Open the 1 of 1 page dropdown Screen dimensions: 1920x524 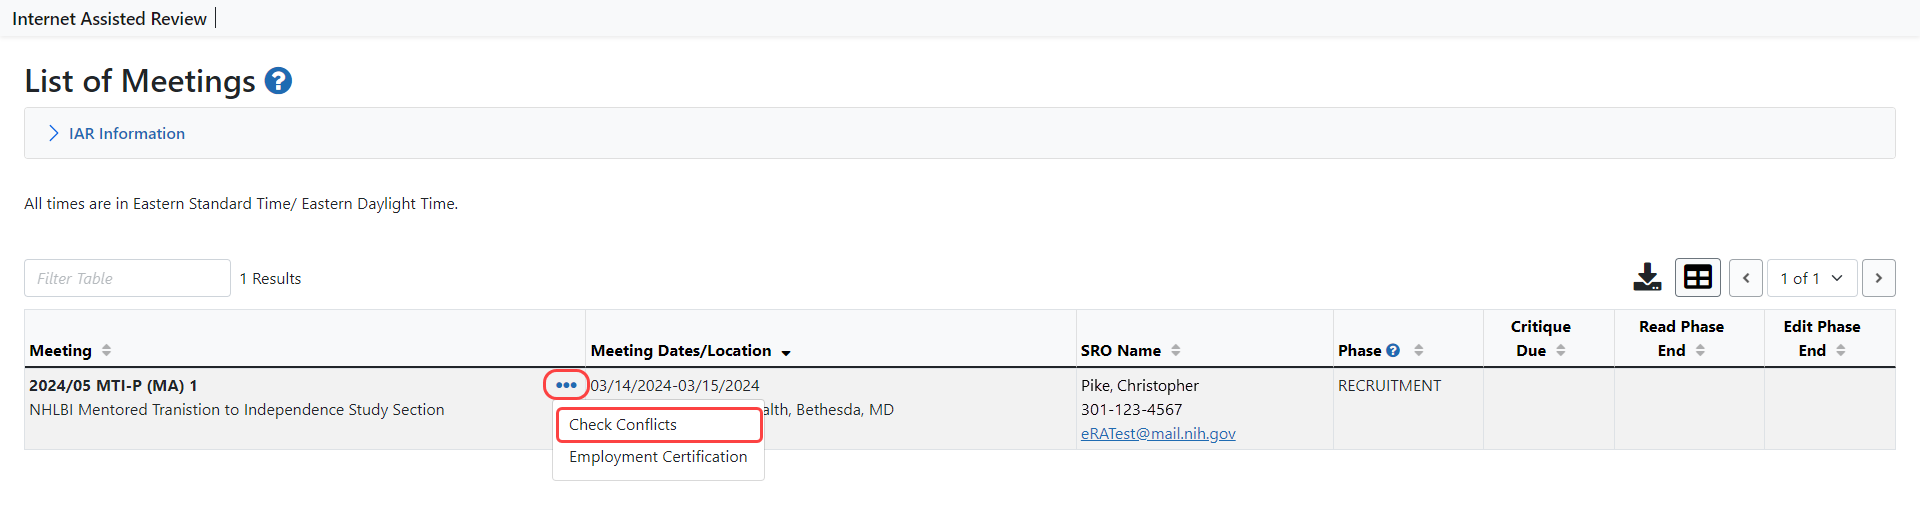pos(1812,278)
